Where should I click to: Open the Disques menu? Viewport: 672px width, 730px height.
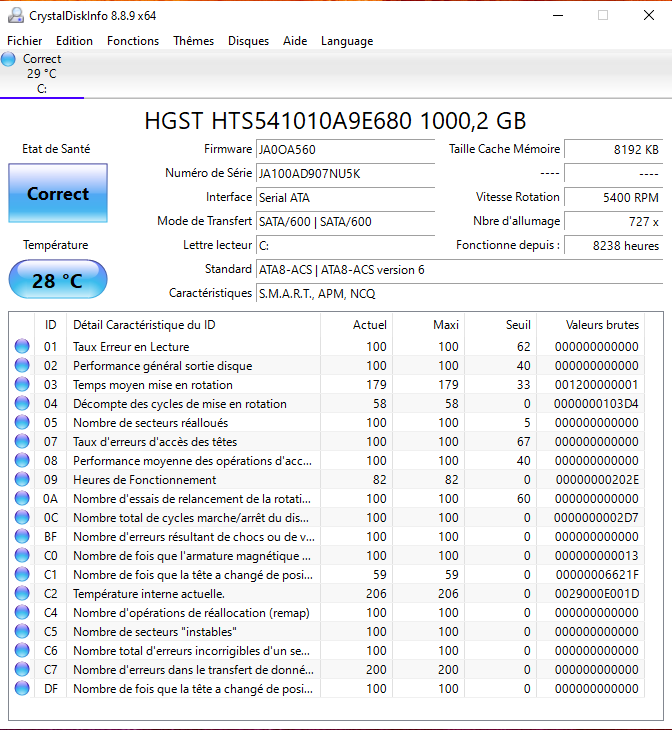tap(248, 41)
